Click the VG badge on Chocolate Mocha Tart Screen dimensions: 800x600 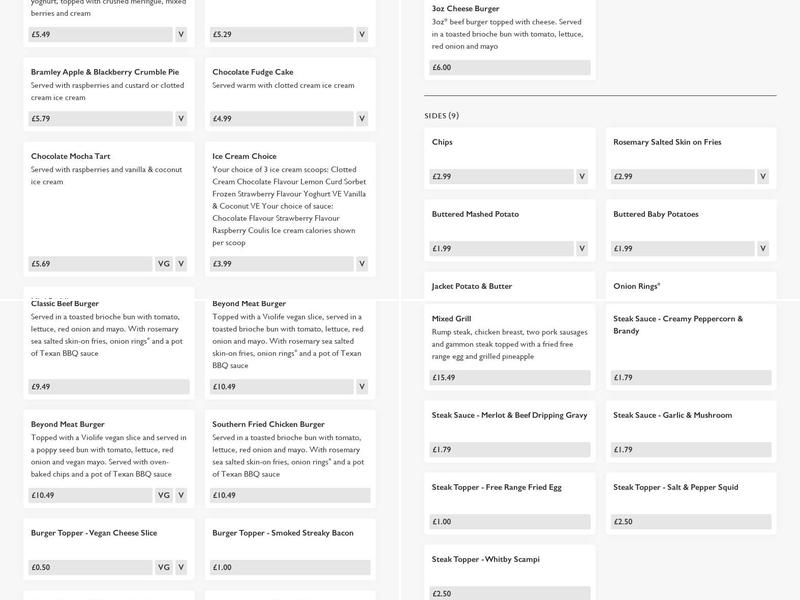click(164, 264)
